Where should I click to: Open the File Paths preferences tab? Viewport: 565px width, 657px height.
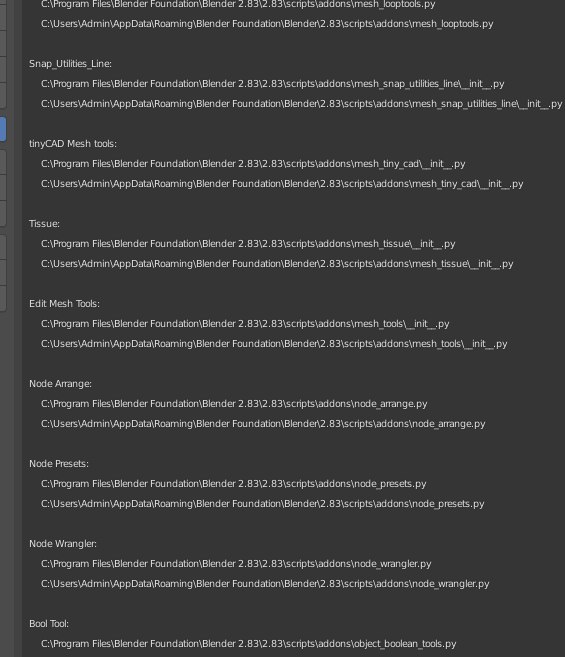tap(3, 298)
